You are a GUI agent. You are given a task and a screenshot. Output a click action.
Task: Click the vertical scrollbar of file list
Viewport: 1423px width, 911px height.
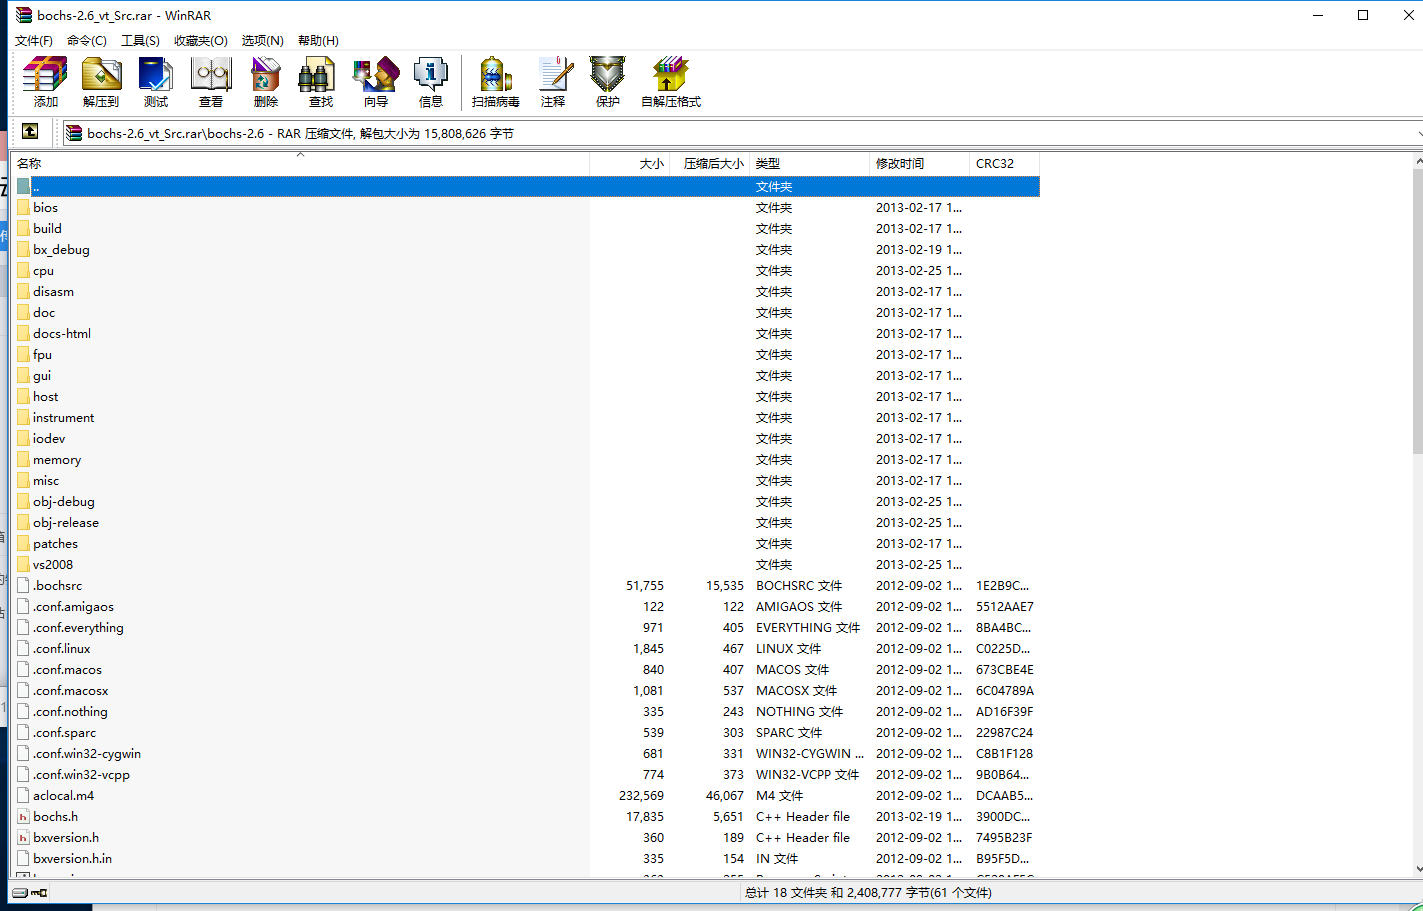click(1417, 310)
